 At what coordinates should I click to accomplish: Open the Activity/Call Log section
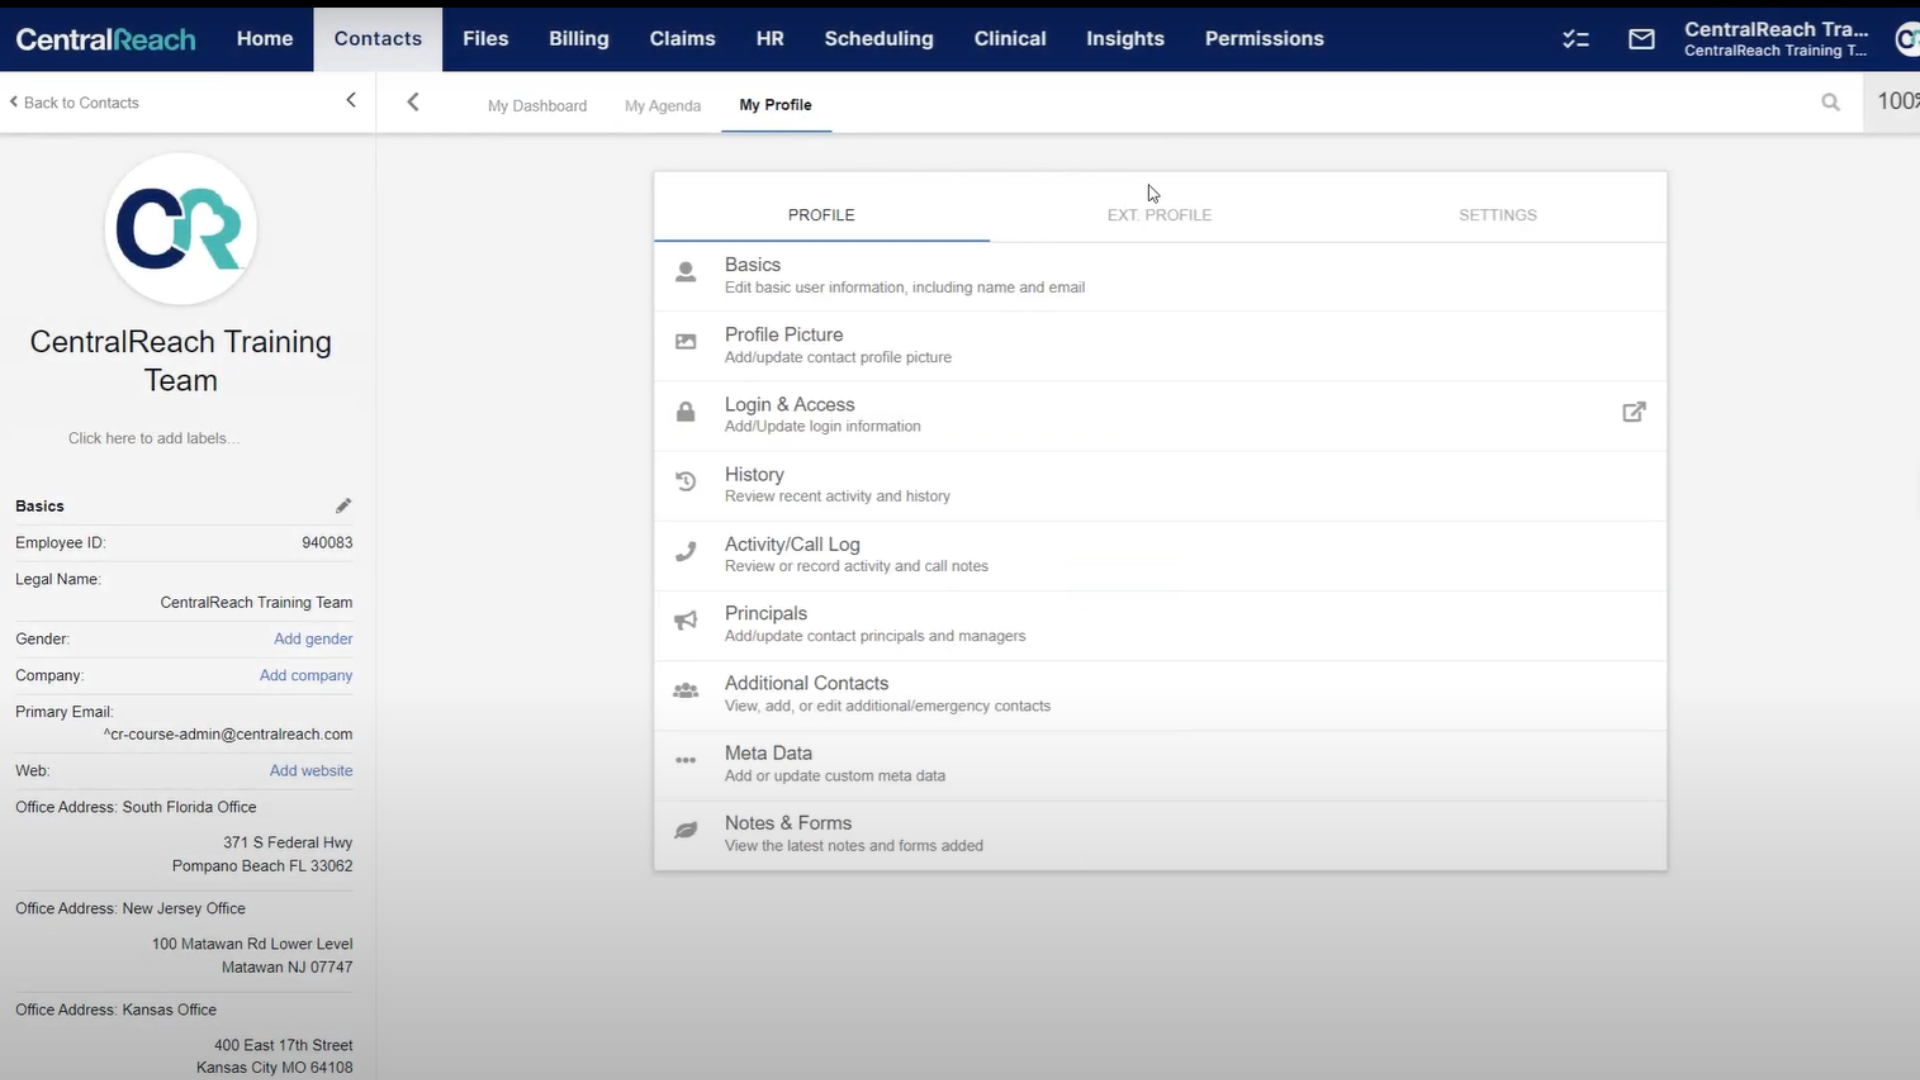(1160, 556)
